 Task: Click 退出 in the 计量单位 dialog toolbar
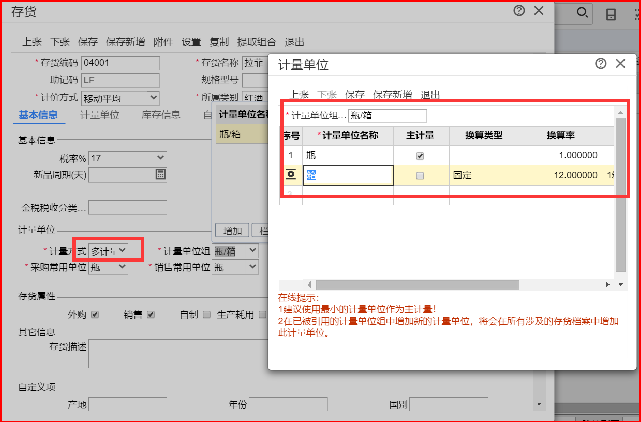430,94
